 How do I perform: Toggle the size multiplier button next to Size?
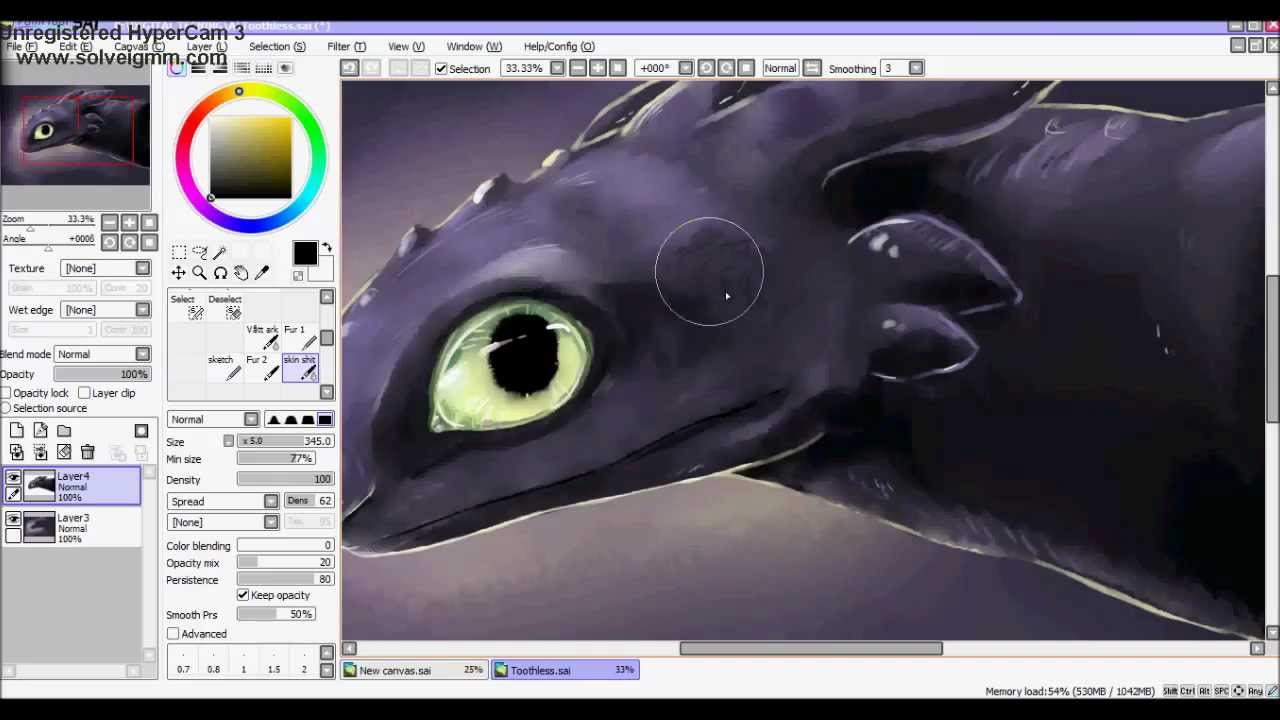pyautogui.click(x=229, y=441)
